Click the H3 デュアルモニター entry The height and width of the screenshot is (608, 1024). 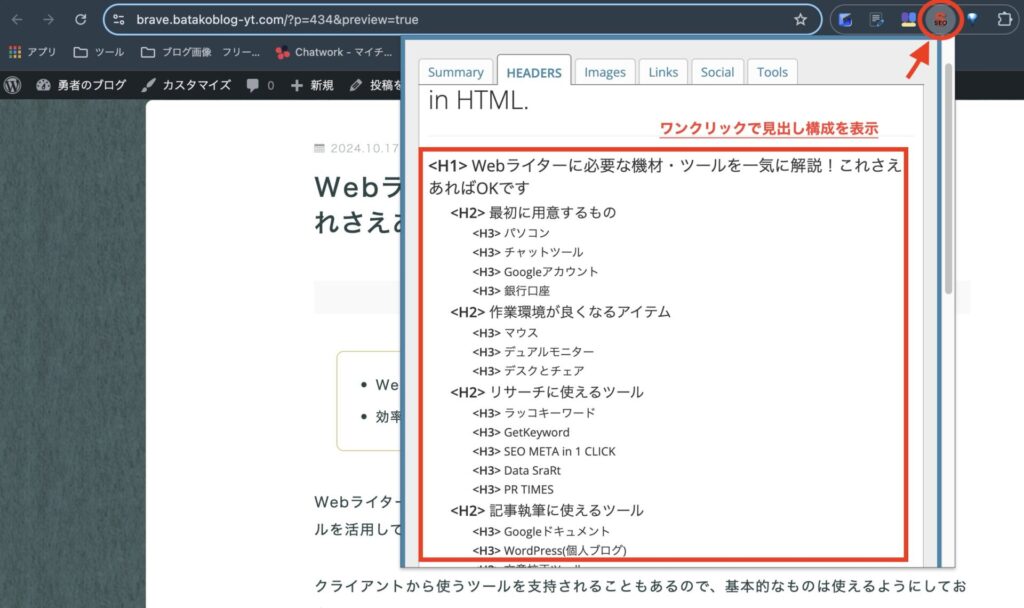pyautogui.click(x=533, y=352)
